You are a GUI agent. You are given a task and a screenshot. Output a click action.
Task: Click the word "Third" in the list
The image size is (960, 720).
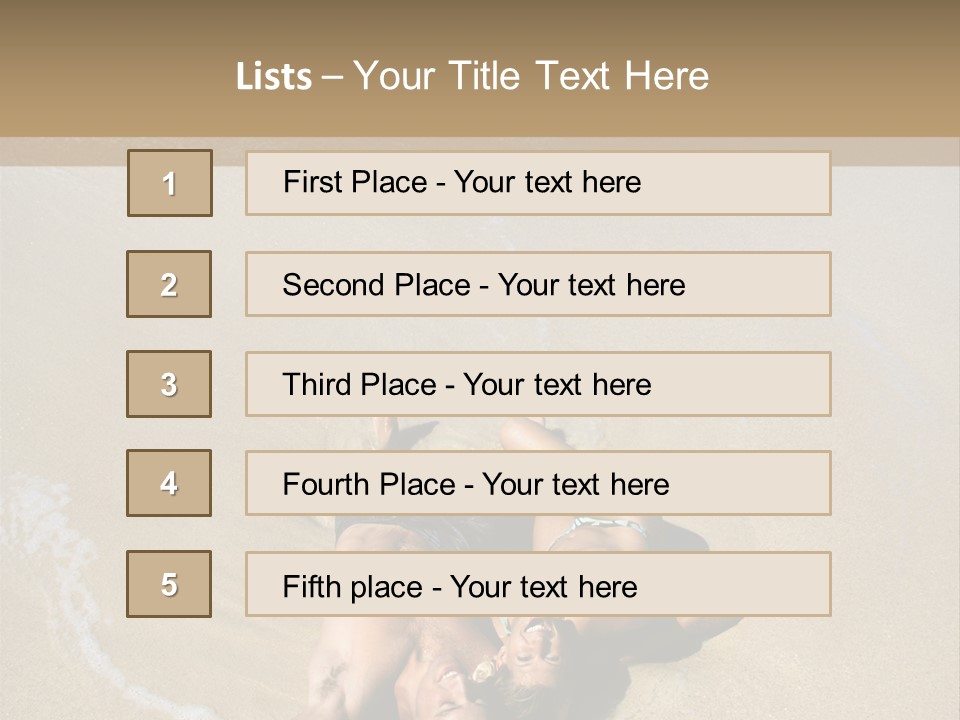coord(318,385)
